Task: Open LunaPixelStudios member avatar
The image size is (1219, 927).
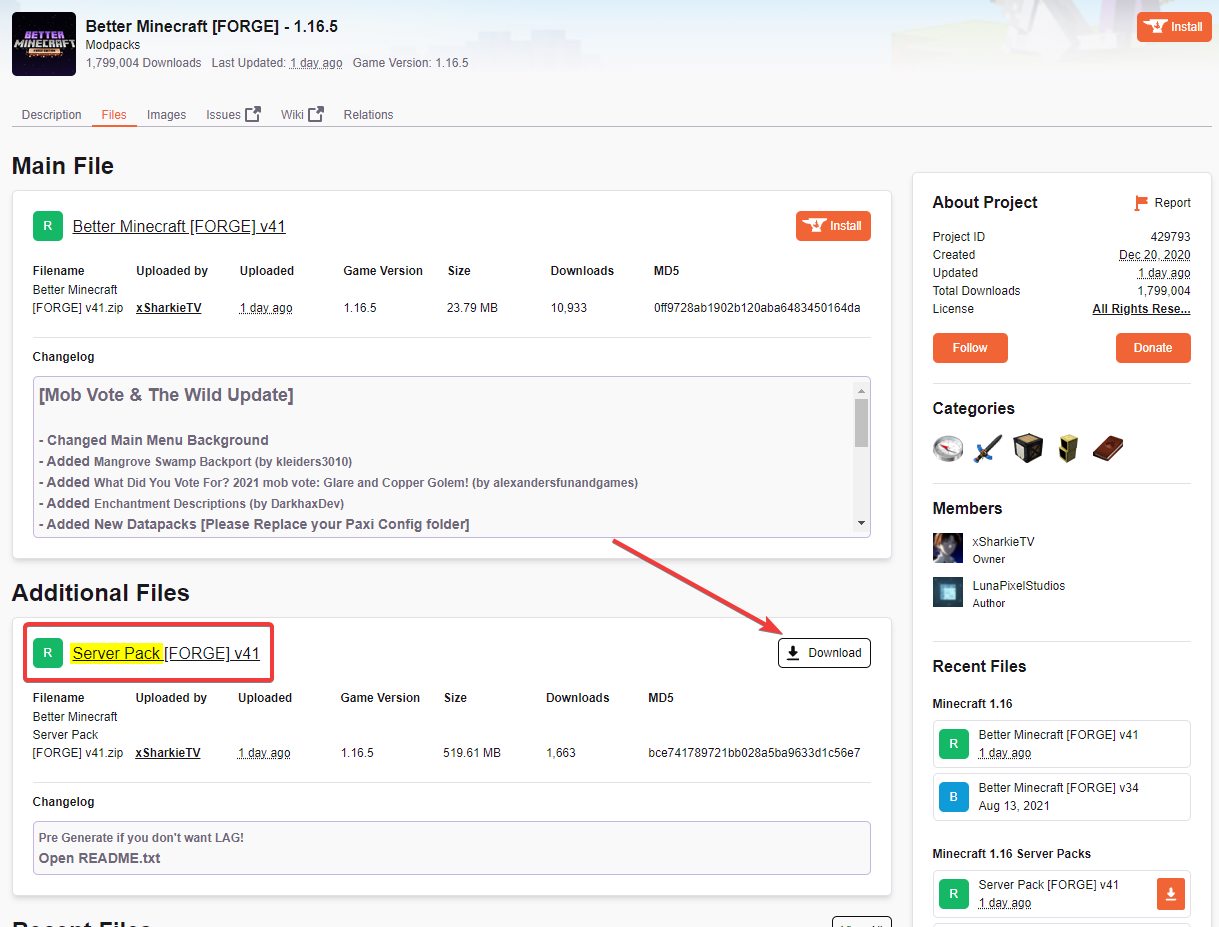Action: pyautogui.click(x=948, y=592)
